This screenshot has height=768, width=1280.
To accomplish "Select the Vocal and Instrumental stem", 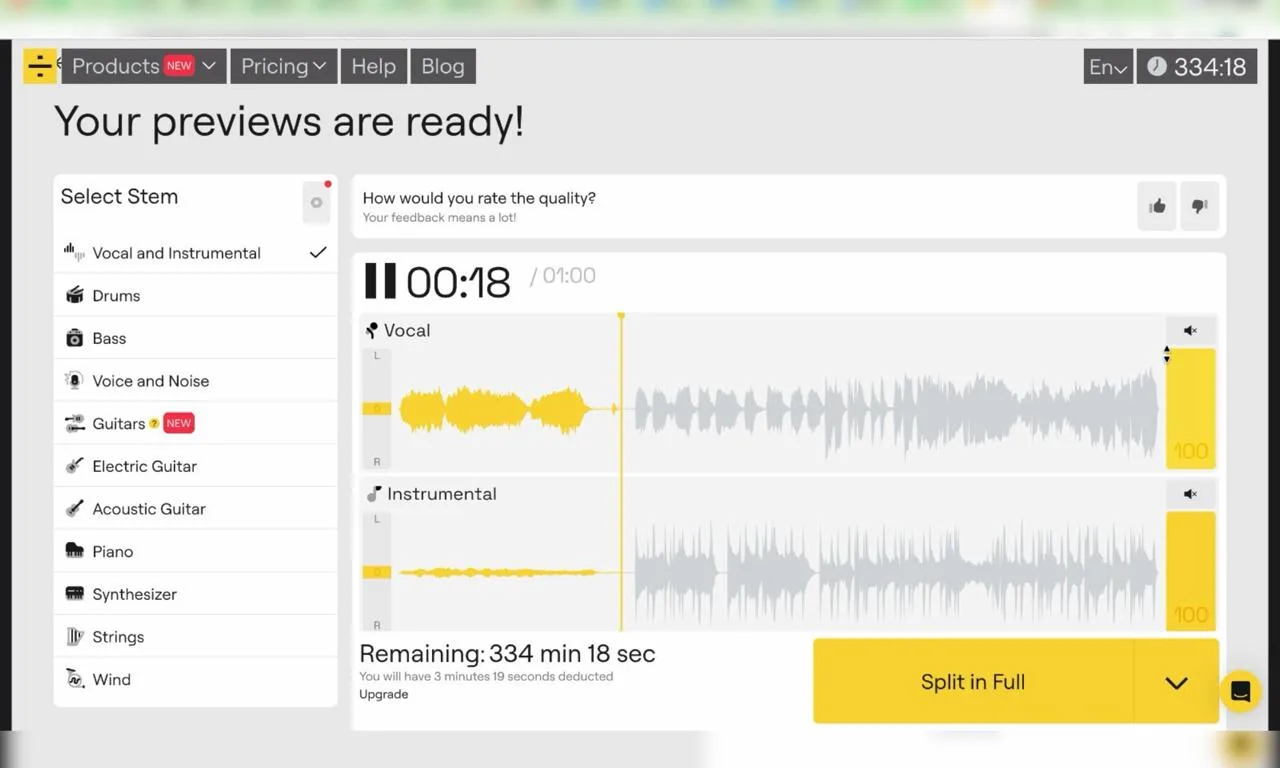I will coord(195,253).
